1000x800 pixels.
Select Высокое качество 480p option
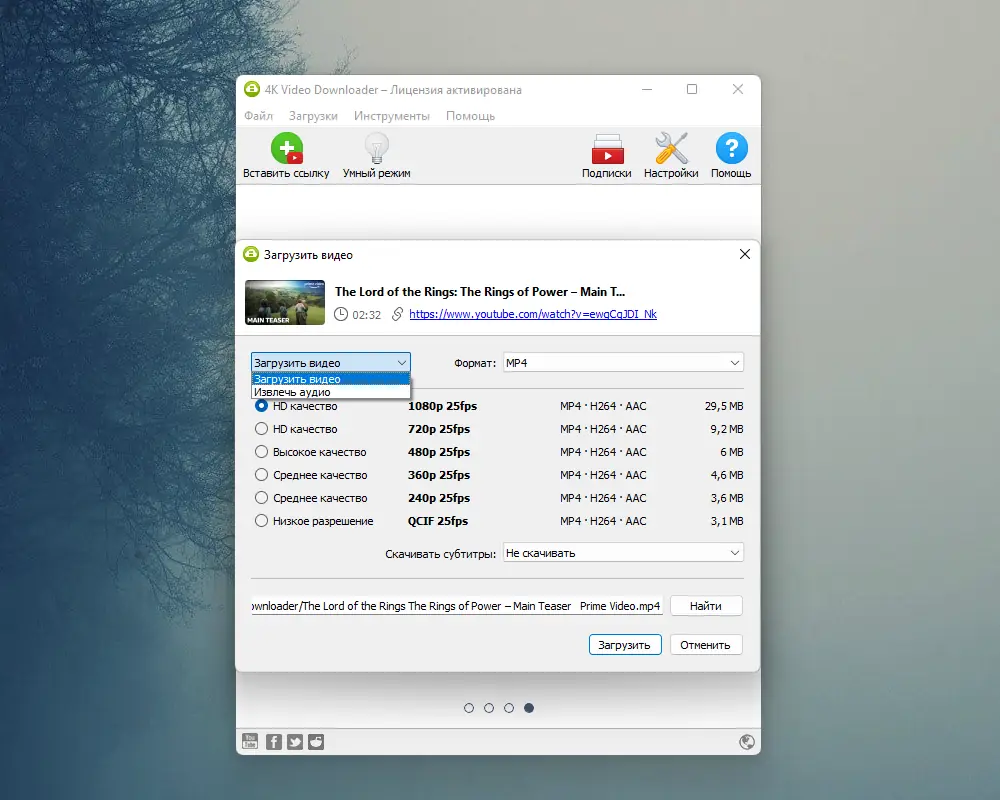tap(261, 452)
